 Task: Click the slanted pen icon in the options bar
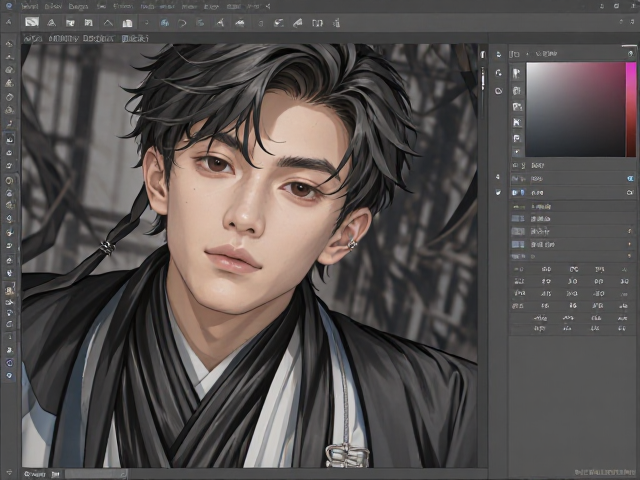[298, 23]
